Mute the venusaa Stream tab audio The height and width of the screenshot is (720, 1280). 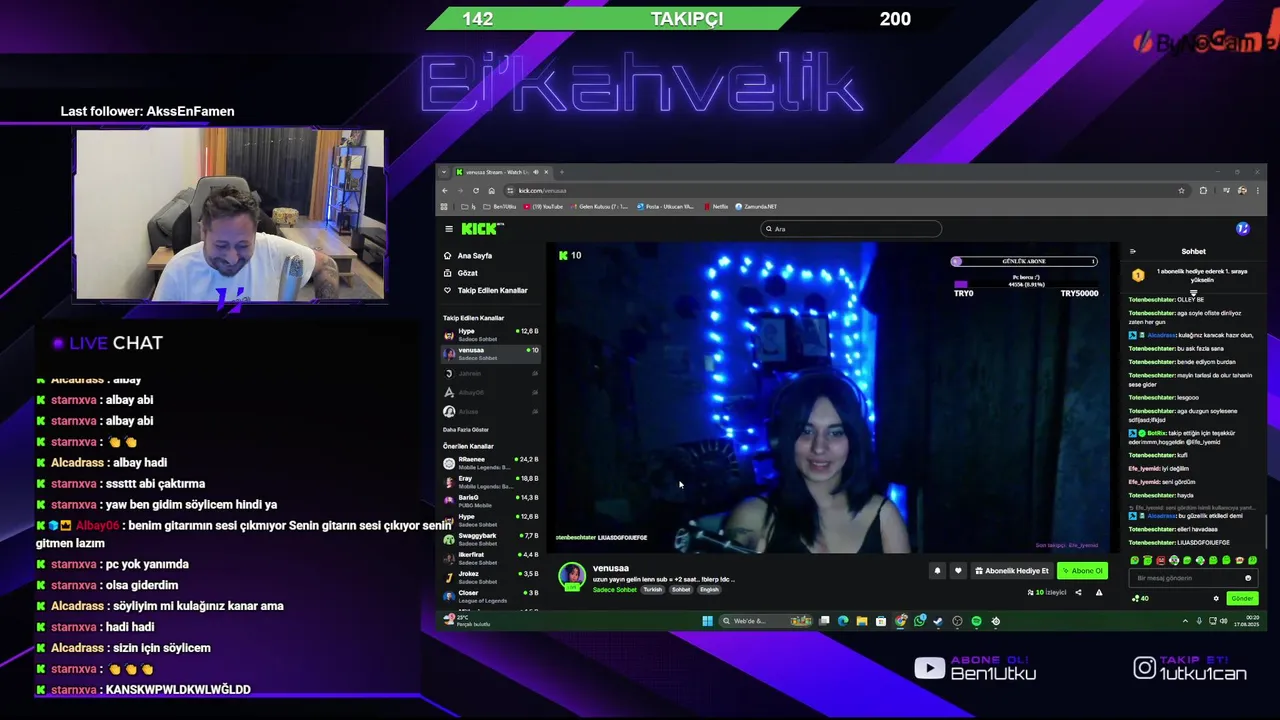pos(536,172)
